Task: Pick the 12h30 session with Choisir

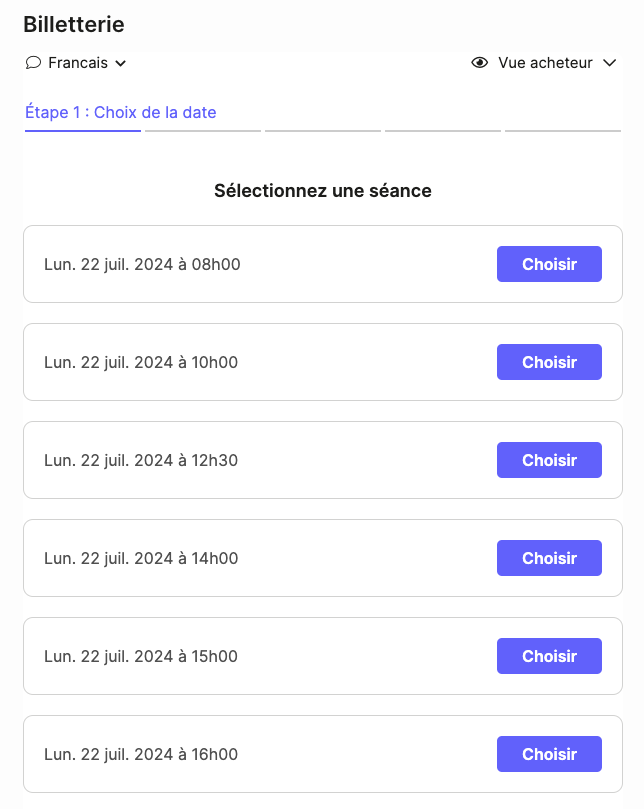Action: 549,460
